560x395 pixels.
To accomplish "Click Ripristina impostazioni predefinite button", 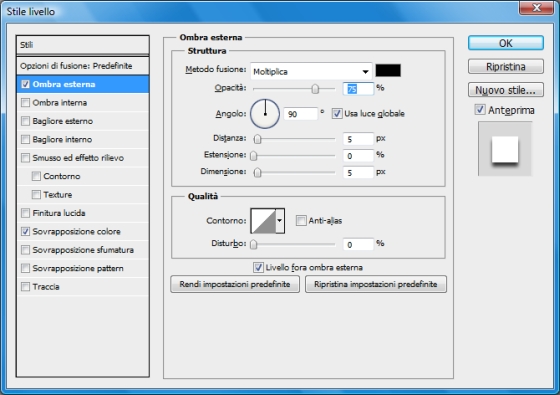I will [x=376, y=284].
